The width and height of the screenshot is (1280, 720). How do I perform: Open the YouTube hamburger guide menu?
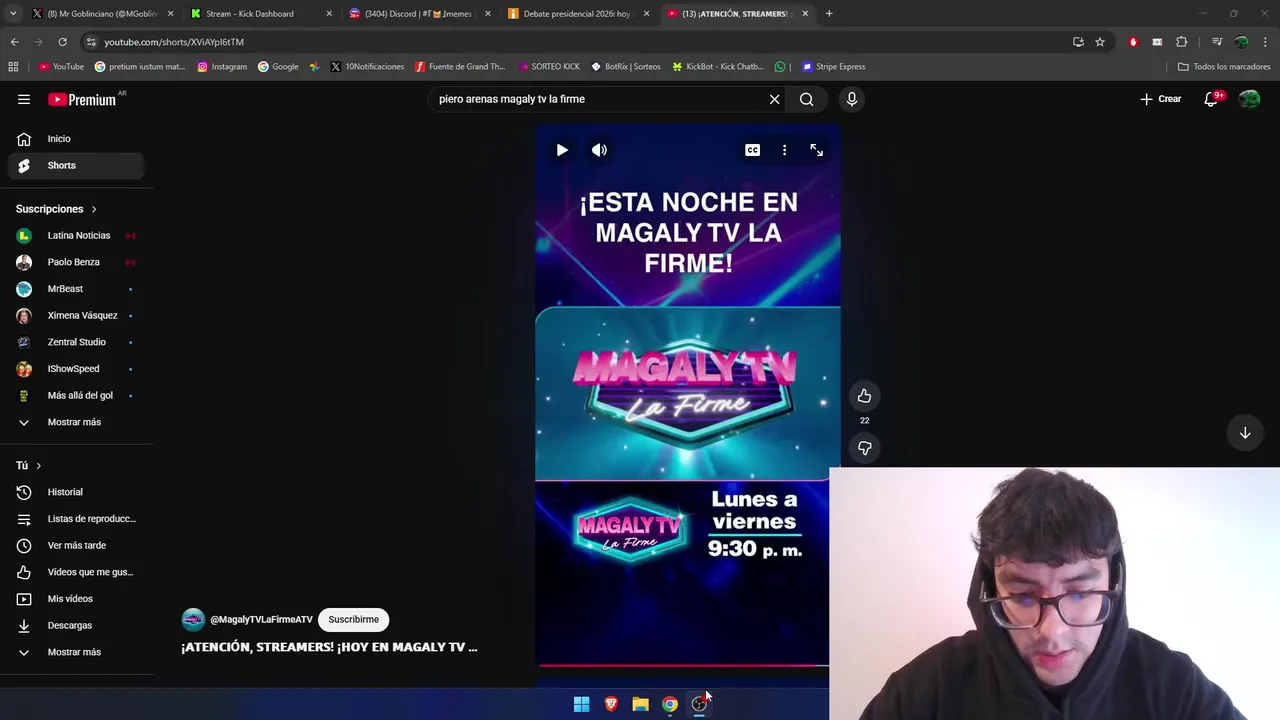[x=24, y=99]
